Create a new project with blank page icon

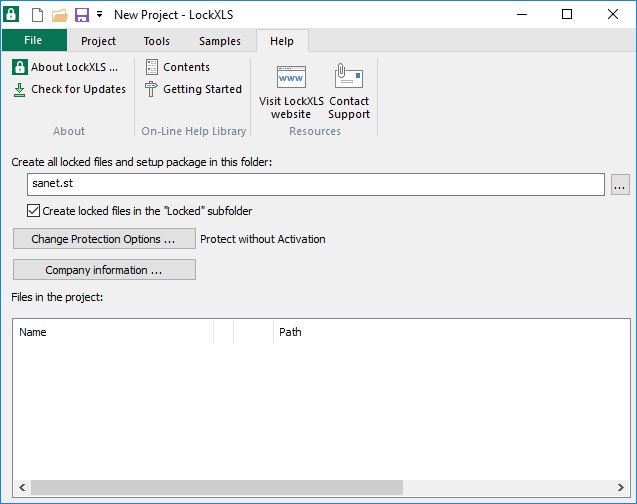coord(37,15)
